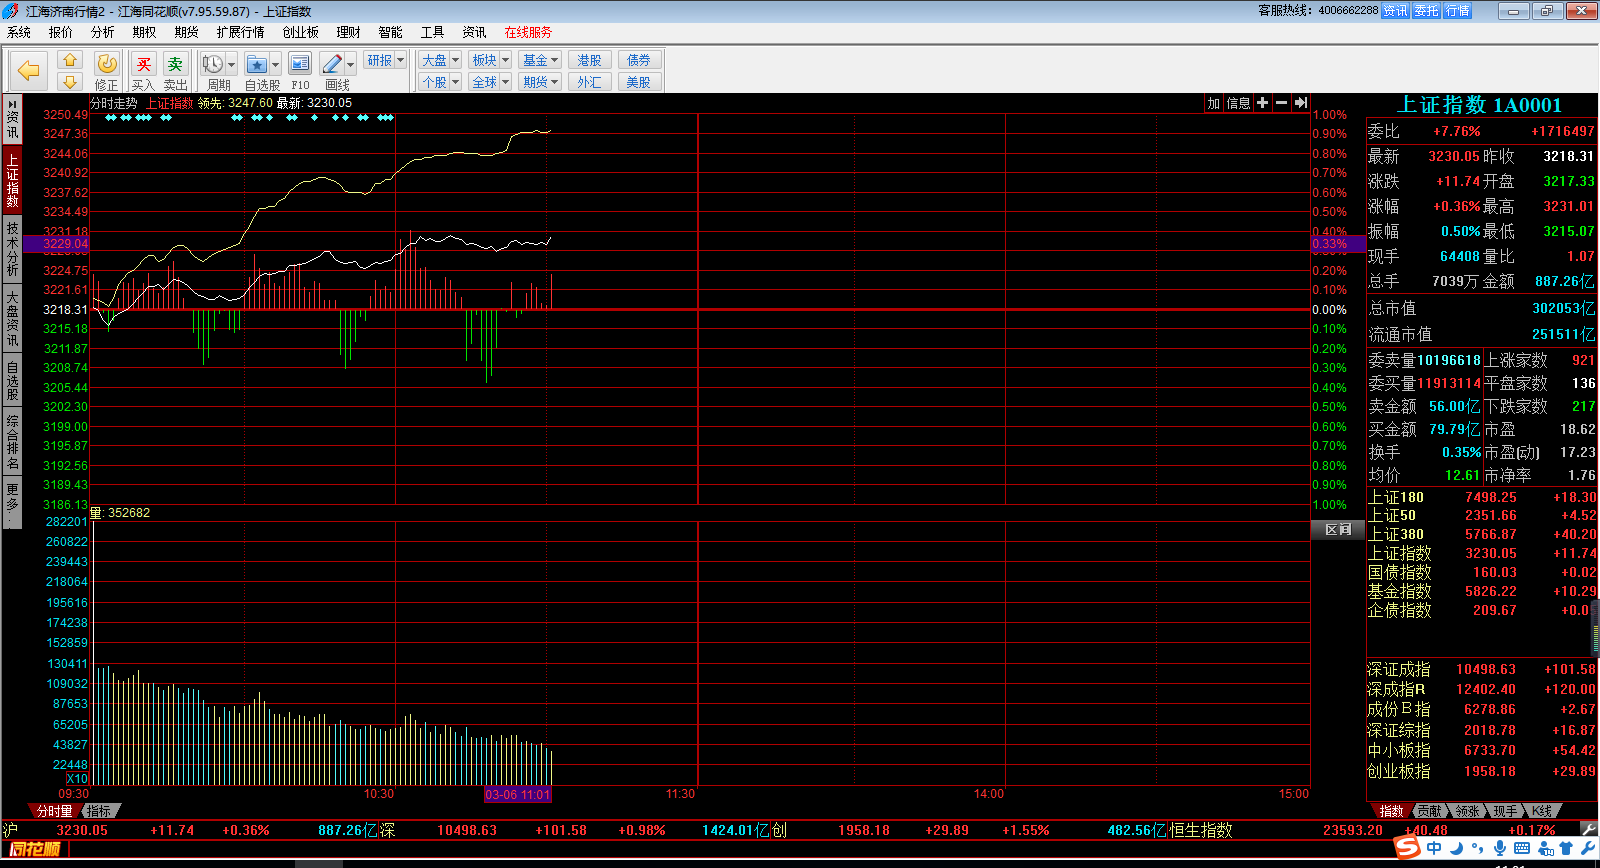Click the 港股 button
Viewport: 1600px width, 868px height.
589,60
